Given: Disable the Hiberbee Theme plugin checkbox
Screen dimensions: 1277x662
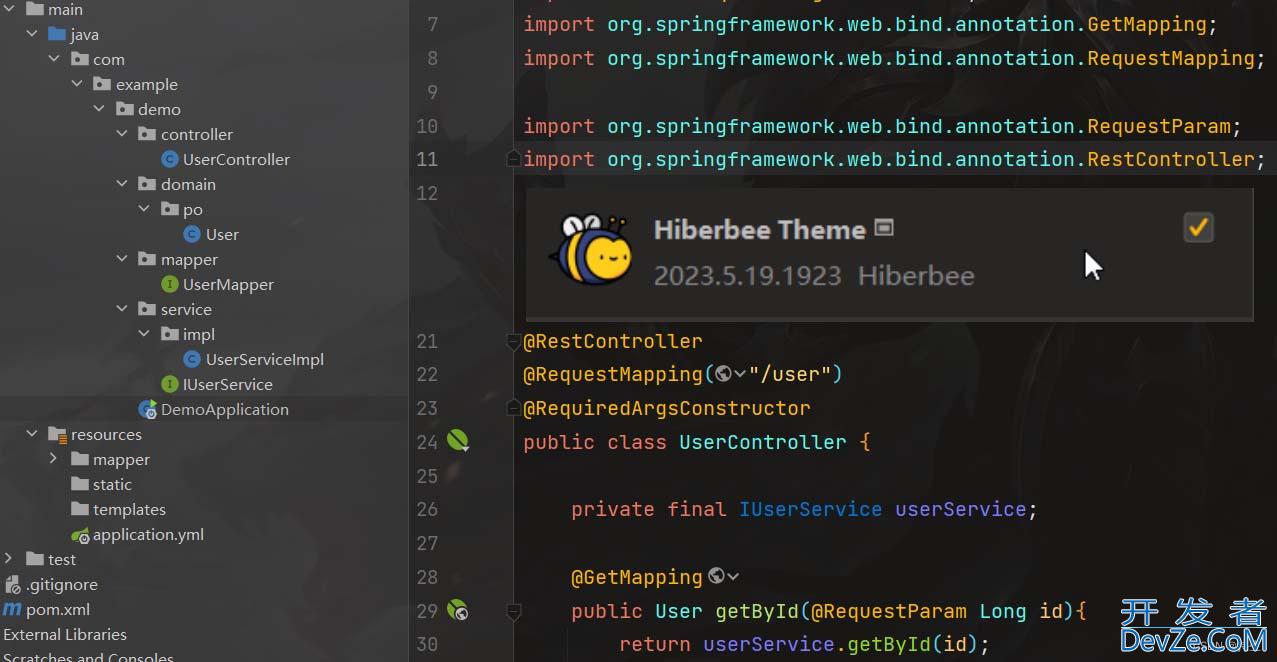Looking at the screenshot, I should pos(1198,228).
